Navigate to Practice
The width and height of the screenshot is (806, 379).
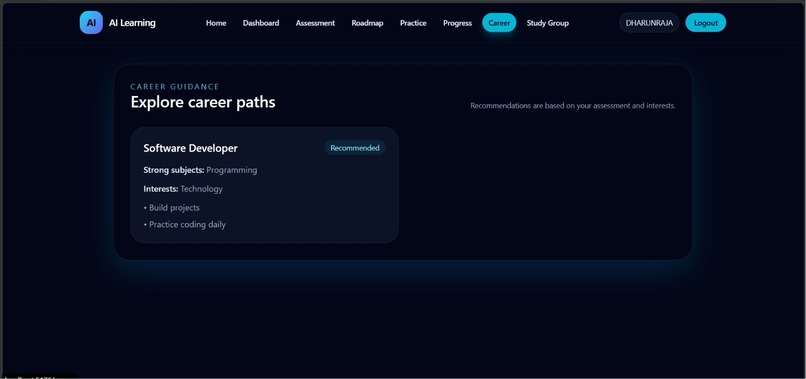coord(413,23)
